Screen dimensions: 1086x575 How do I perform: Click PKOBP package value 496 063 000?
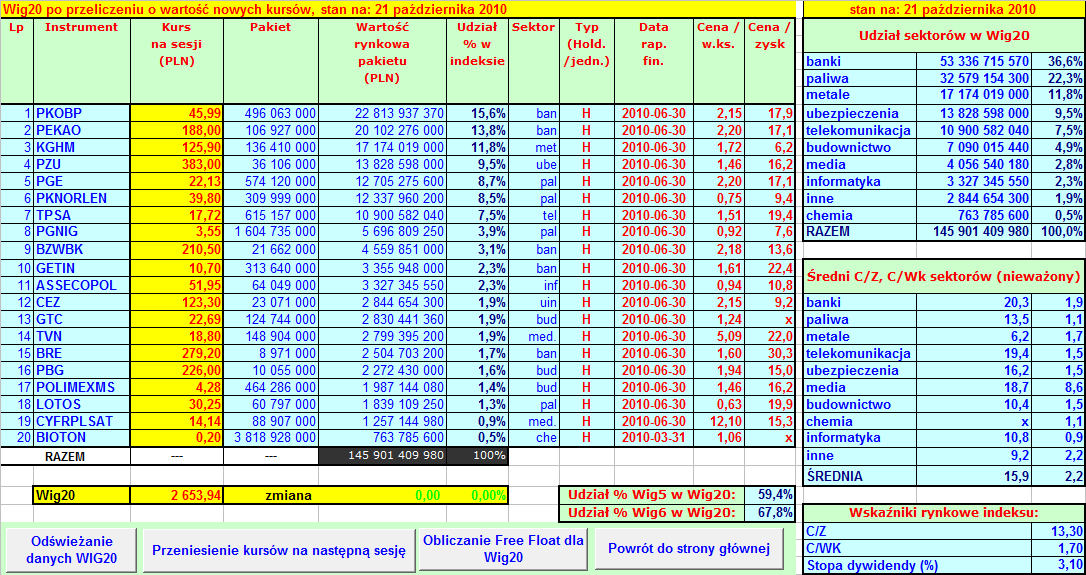[x=272, y=113]
